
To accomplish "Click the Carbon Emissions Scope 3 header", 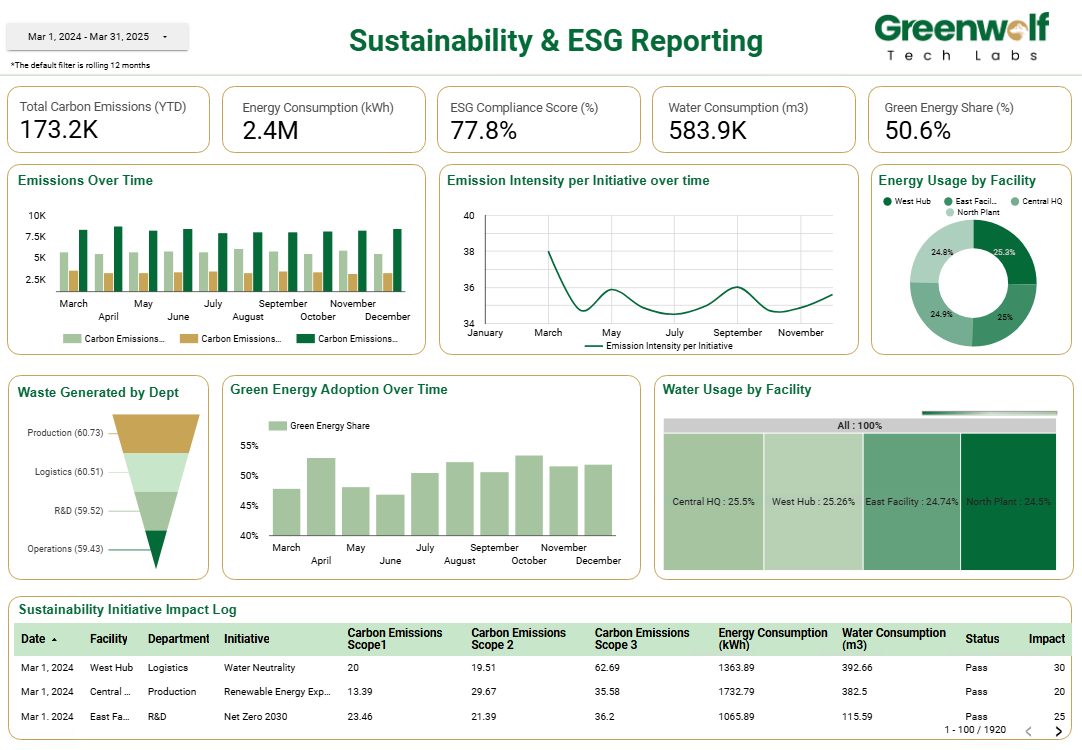I will [x=642, y=639].
